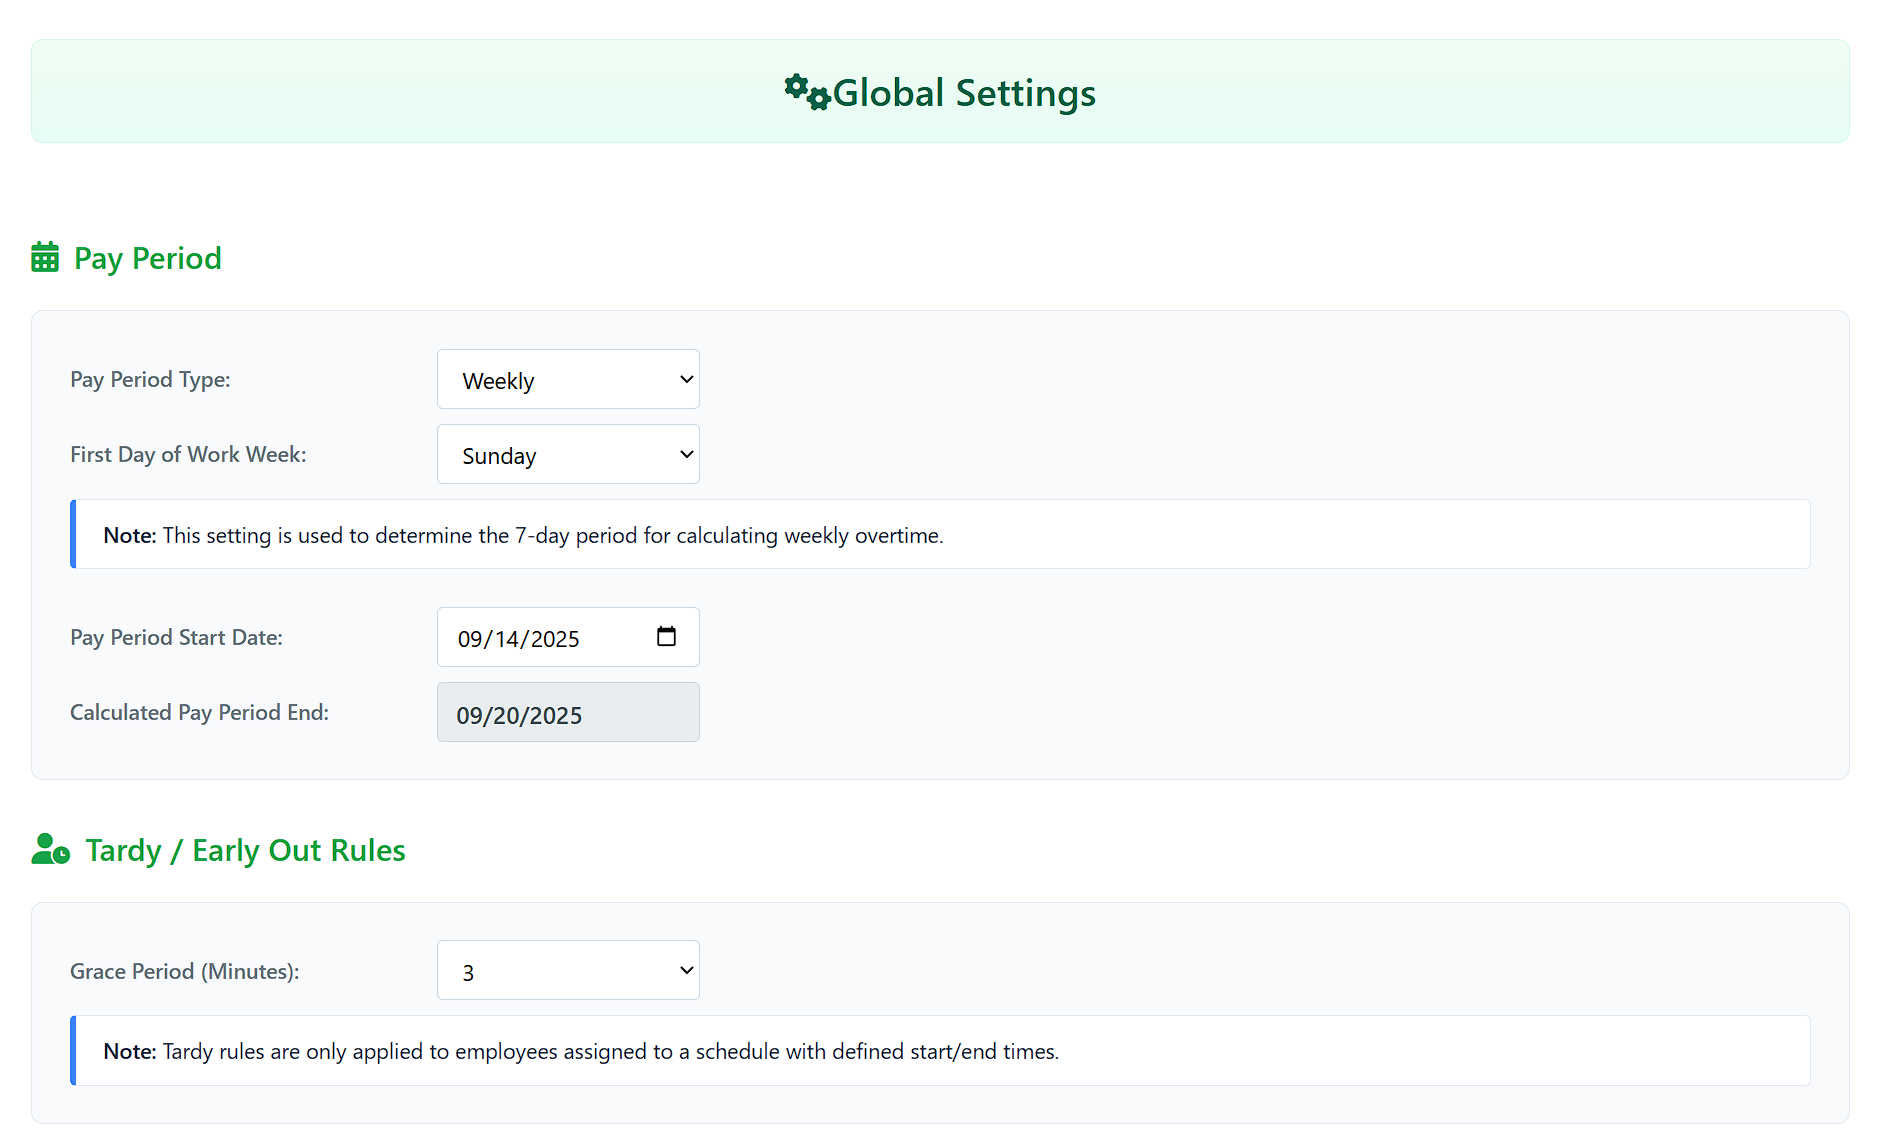Click the tardy rules note about defined start/end times
This screenshot has width=1879, height=1146.
(940, 1050)
